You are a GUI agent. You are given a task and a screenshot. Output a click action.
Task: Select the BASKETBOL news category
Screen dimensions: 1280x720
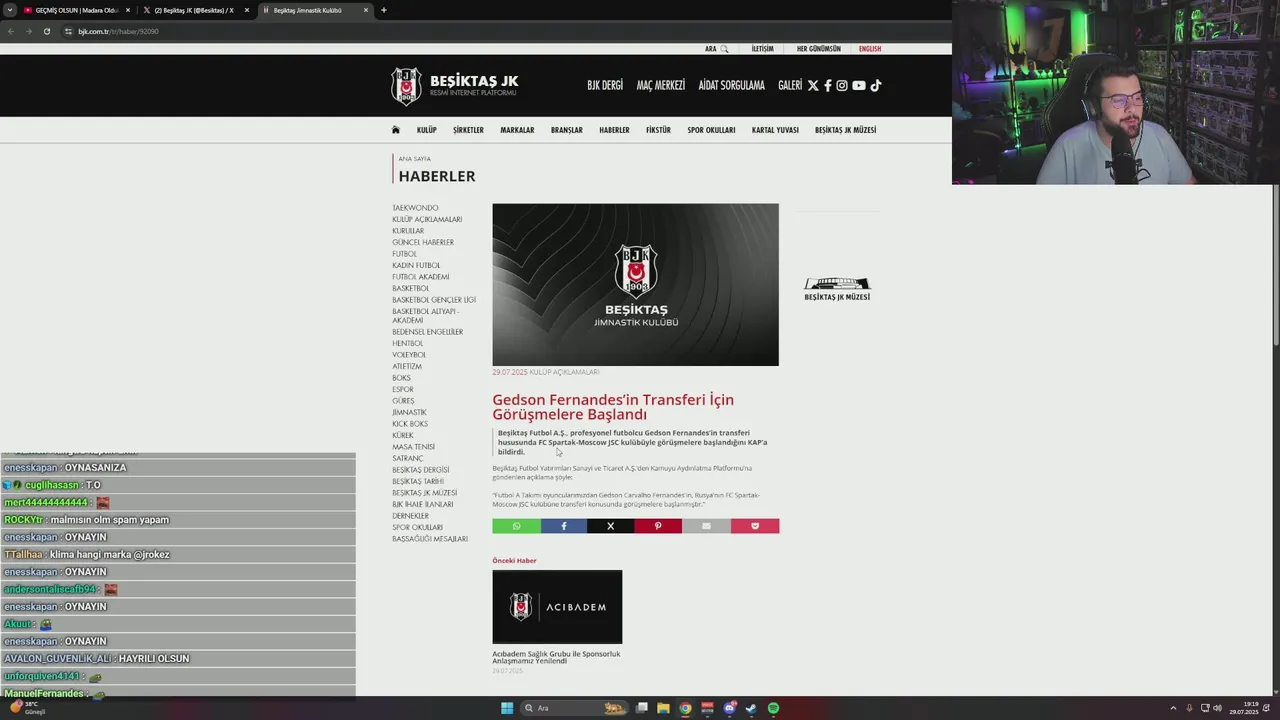[411, 289]
